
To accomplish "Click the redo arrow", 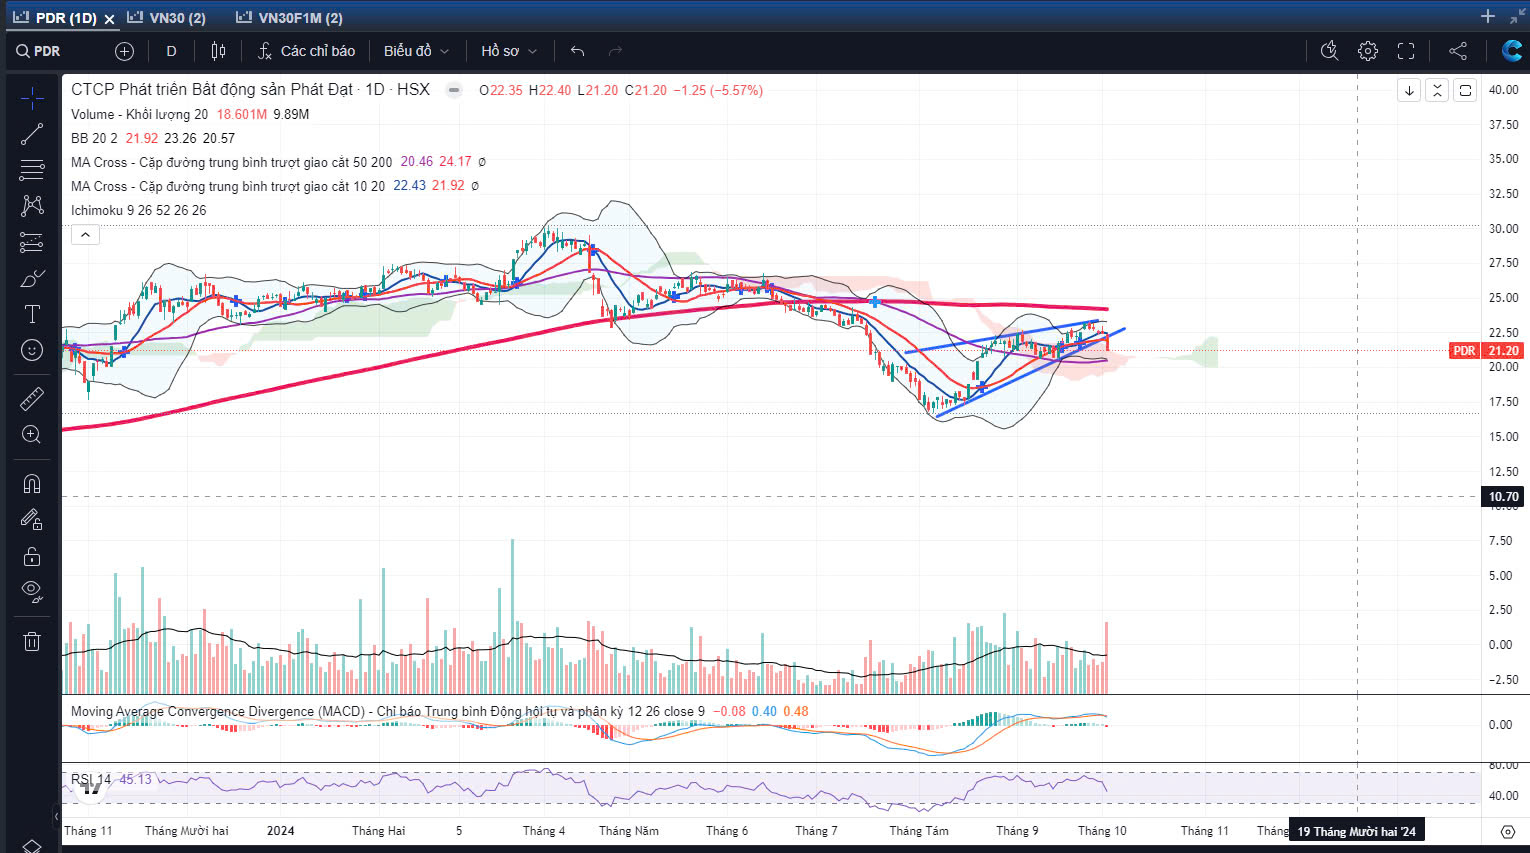I will coord(615,51).
